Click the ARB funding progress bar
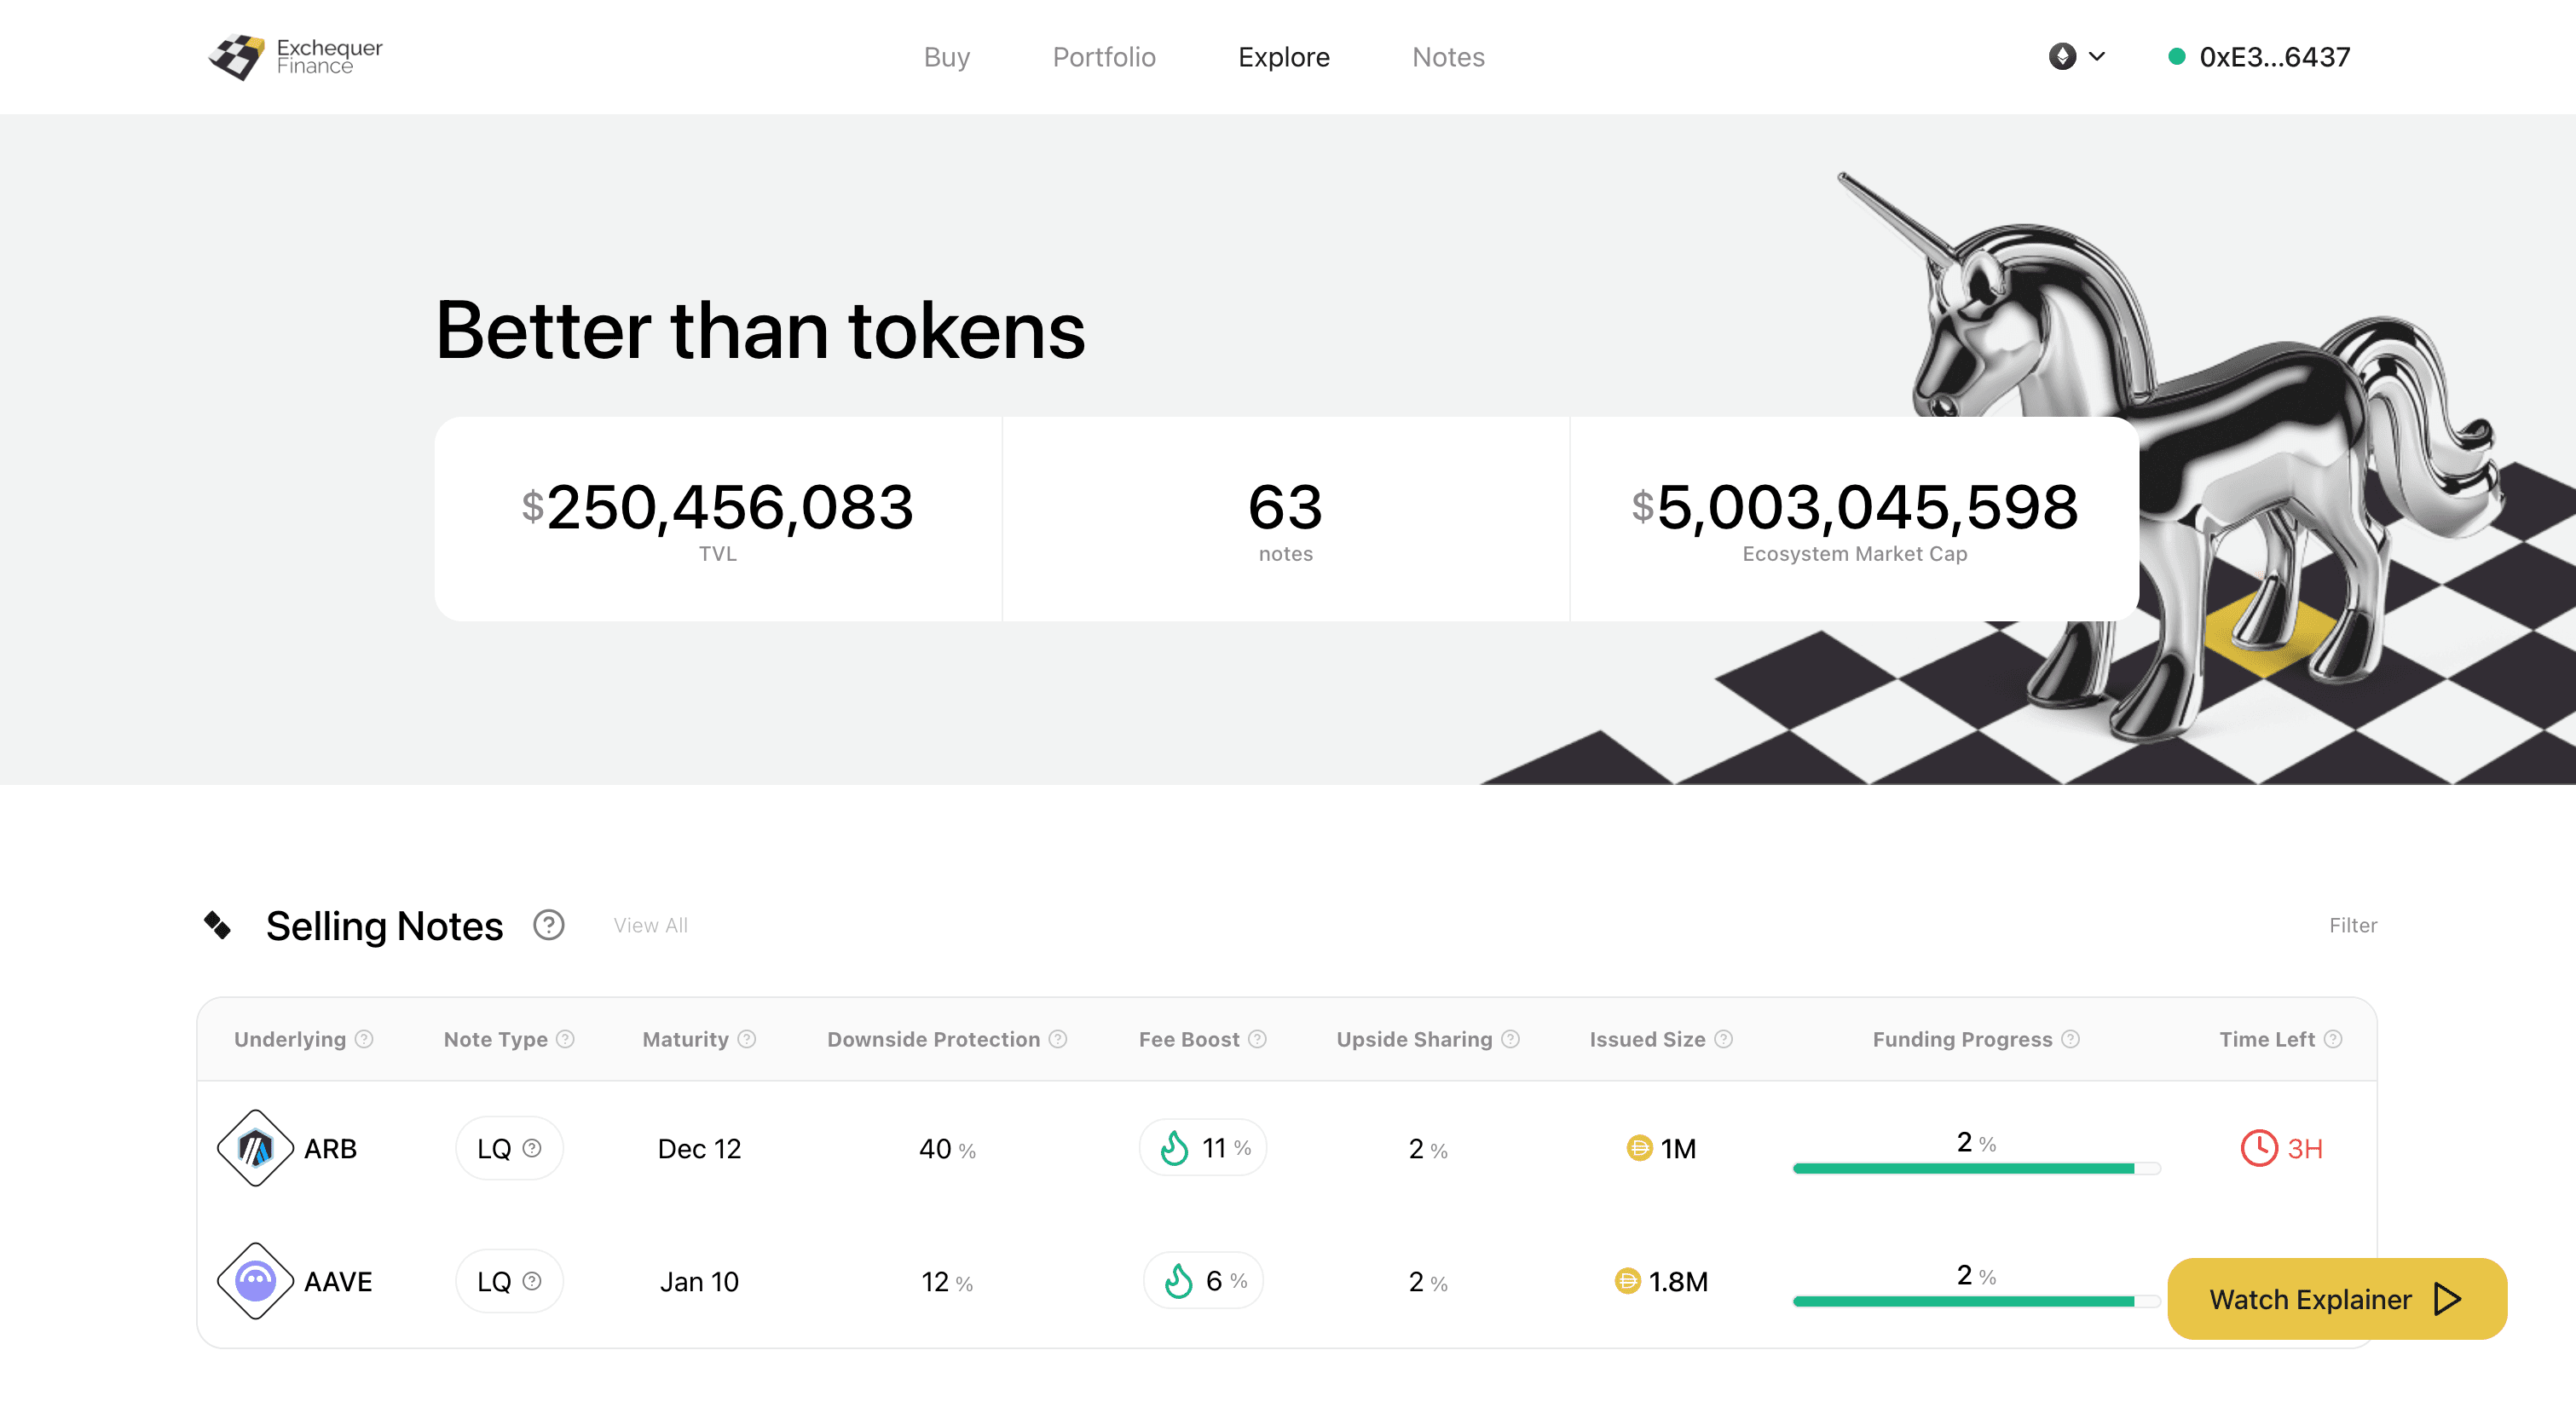This screenshot has height=1408, width=2576. 1976,1168
